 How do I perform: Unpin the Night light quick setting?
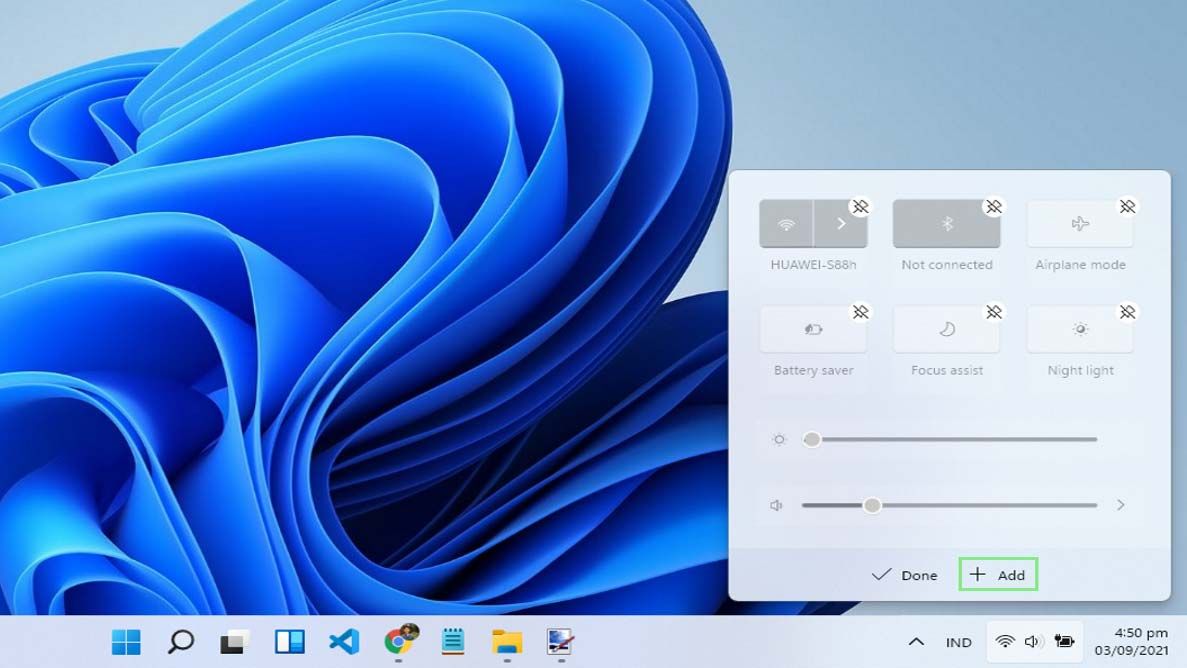(x=1128, y=312)
